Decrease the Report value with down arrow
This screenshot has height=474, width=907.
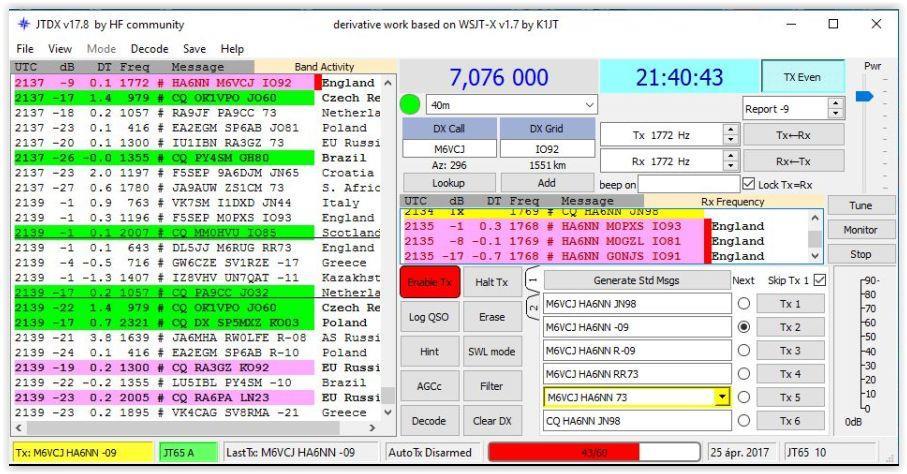(x=835, y=113)
